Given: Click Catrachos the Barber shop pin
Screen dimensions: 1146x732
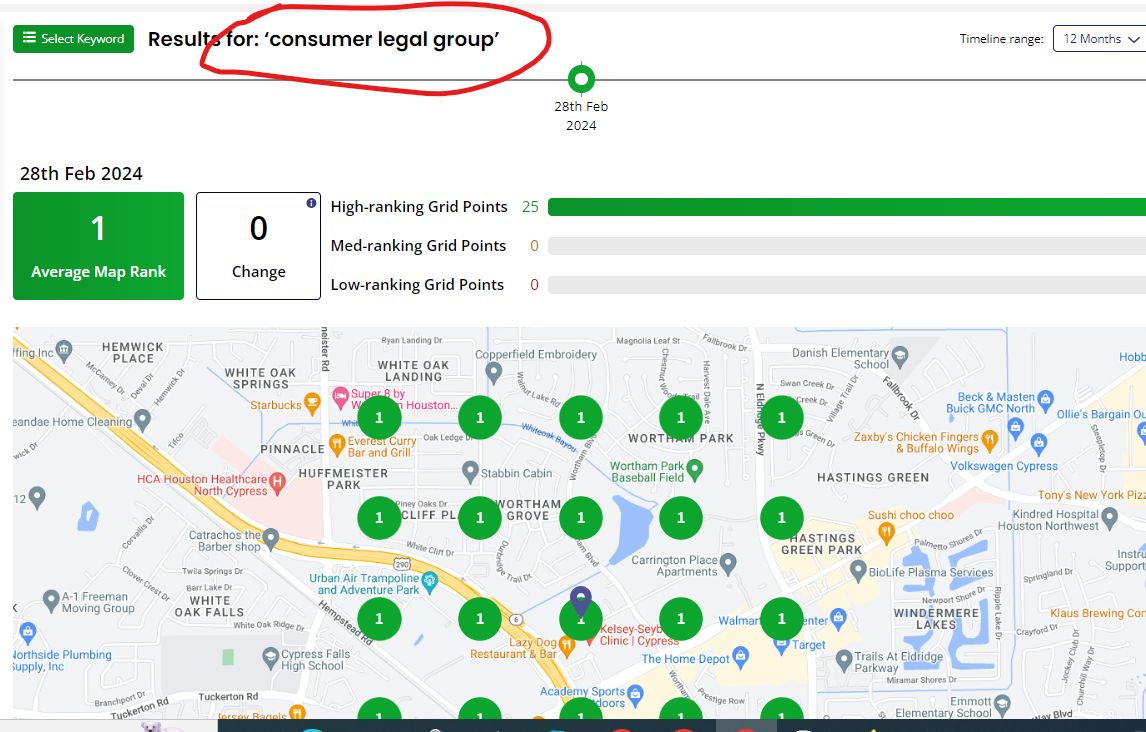Looking at the screenshot, I should [271, 538].
